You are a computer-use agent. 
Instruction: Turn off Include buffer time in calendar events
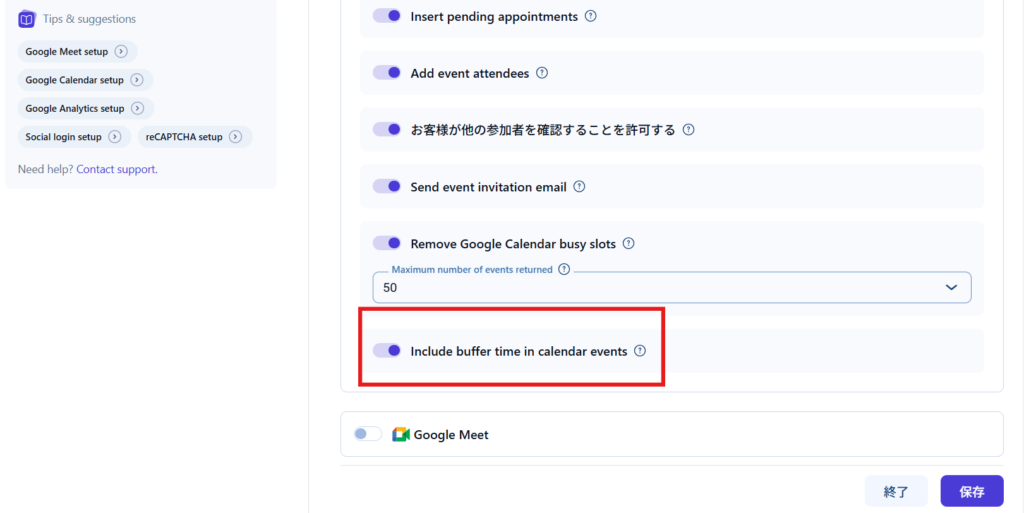coord(387,351)
